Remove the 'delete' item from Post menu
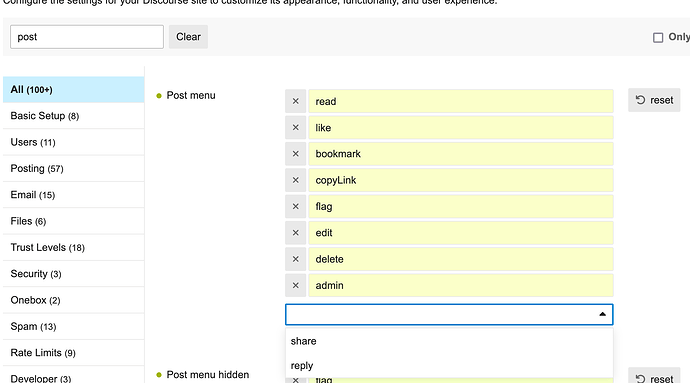The image size is (690, 383). click(295, 259)
